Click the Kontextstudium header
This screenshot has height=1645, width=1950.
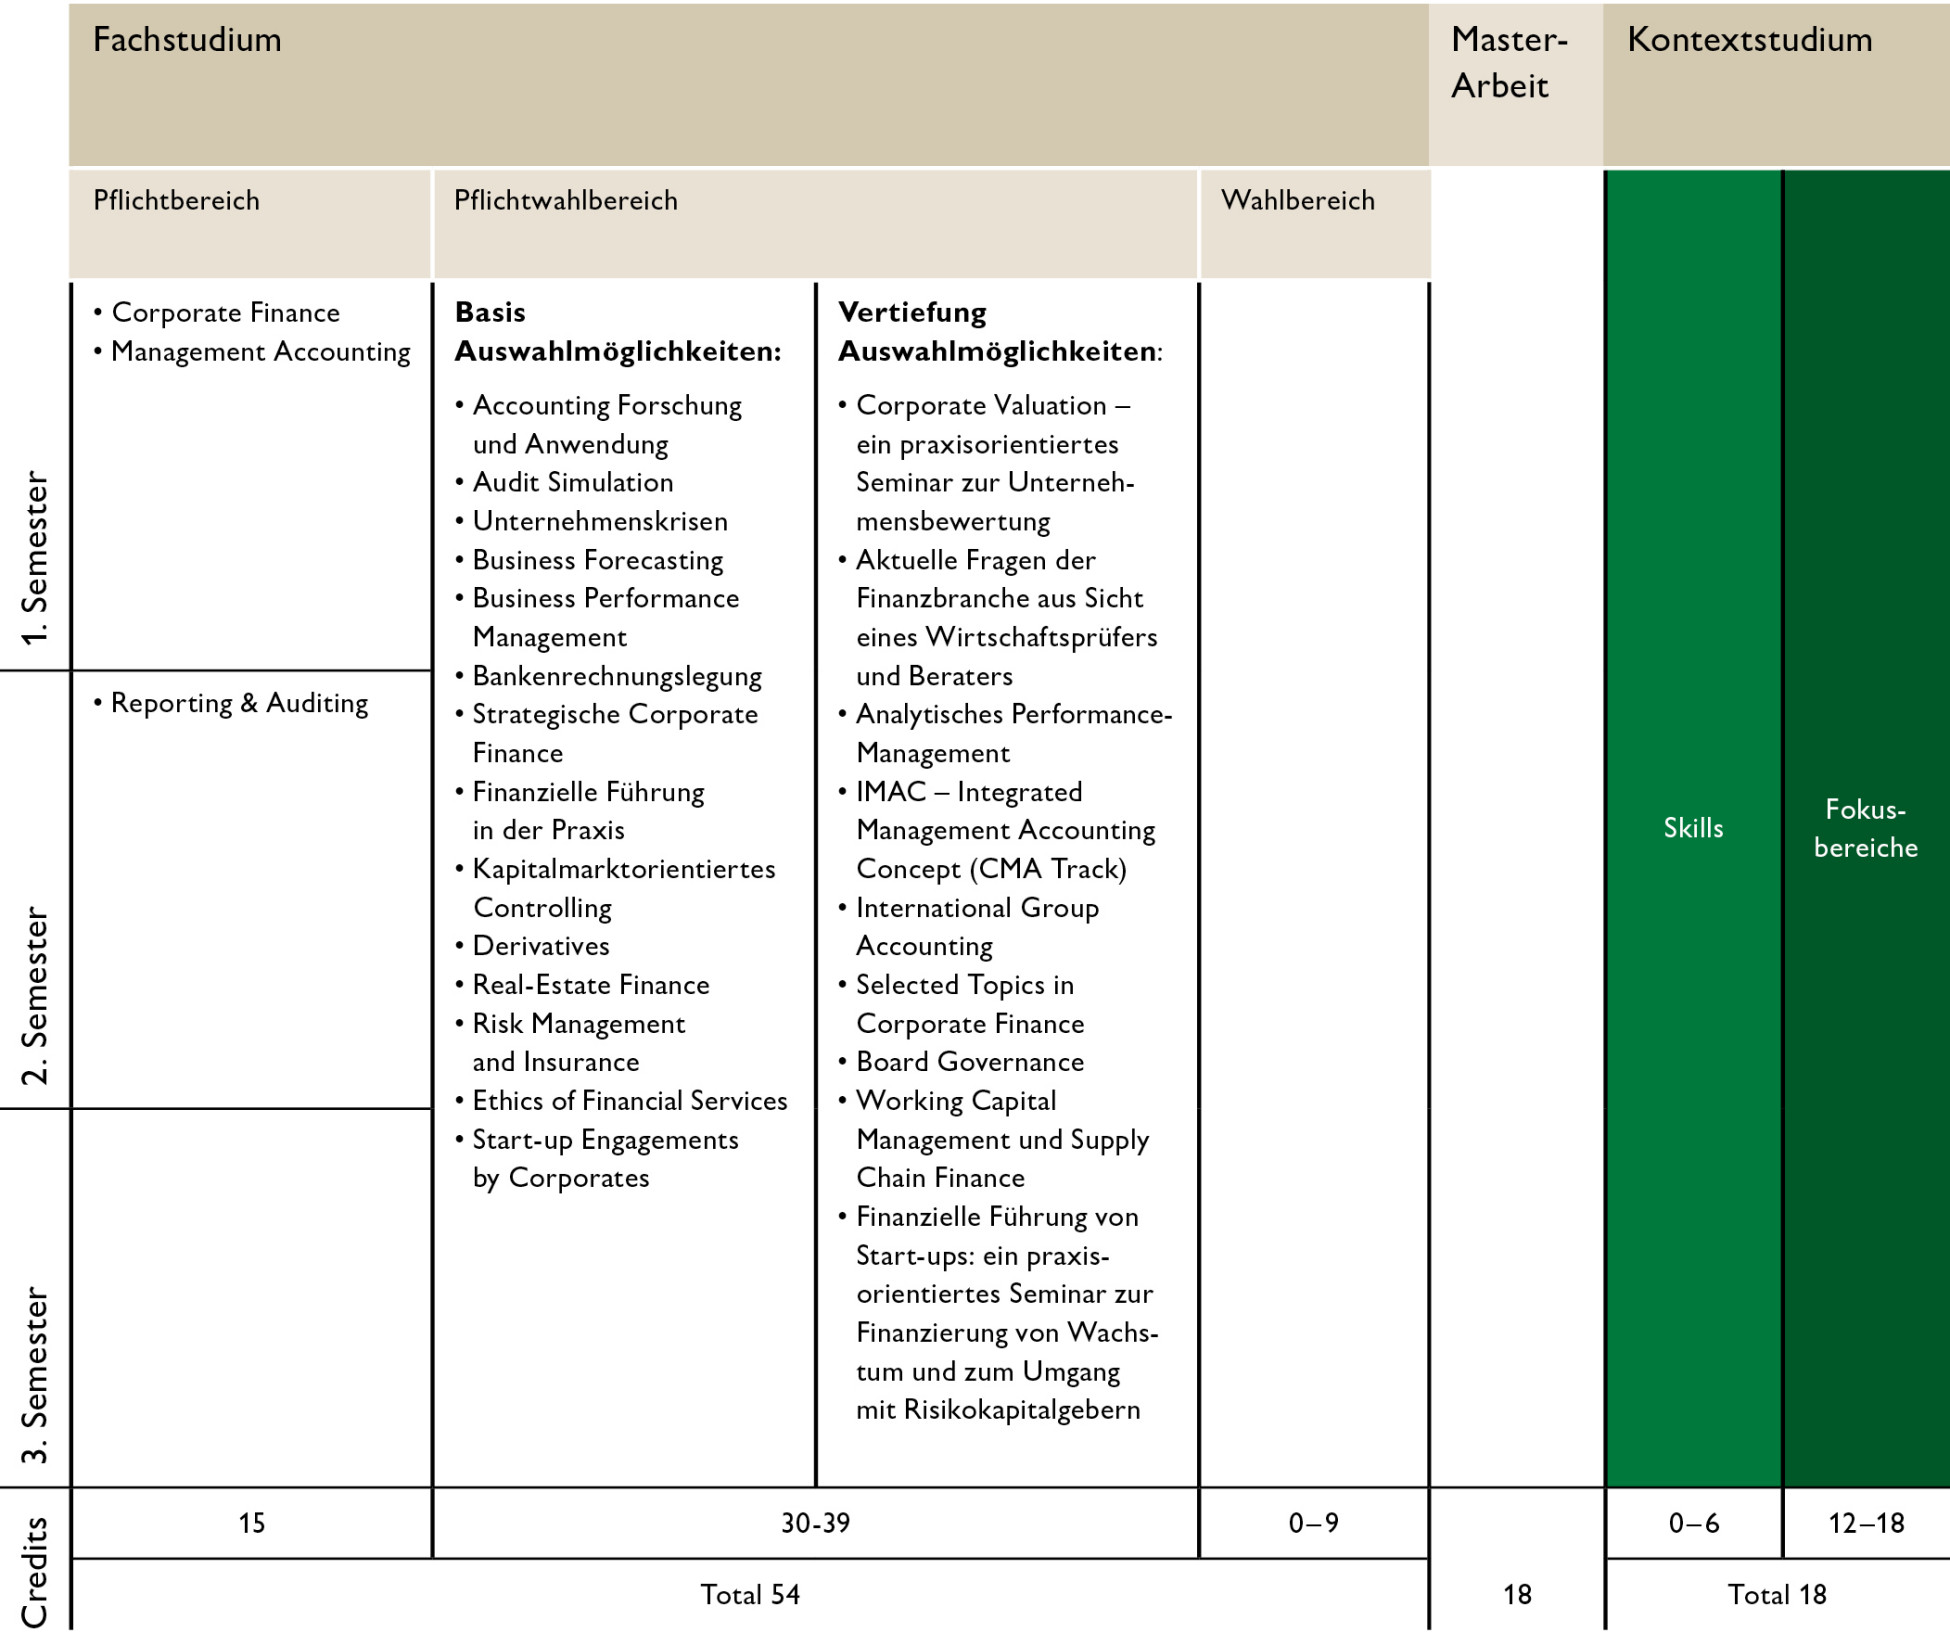[1749, 40]
